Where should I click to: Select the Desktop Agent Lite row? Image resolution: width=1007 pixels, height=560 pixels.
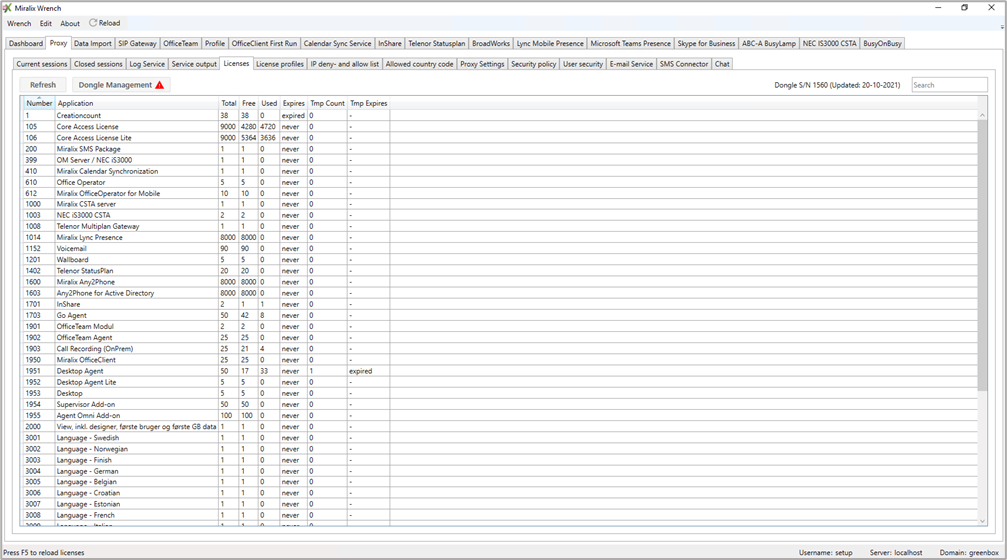(x=501, y=382)
